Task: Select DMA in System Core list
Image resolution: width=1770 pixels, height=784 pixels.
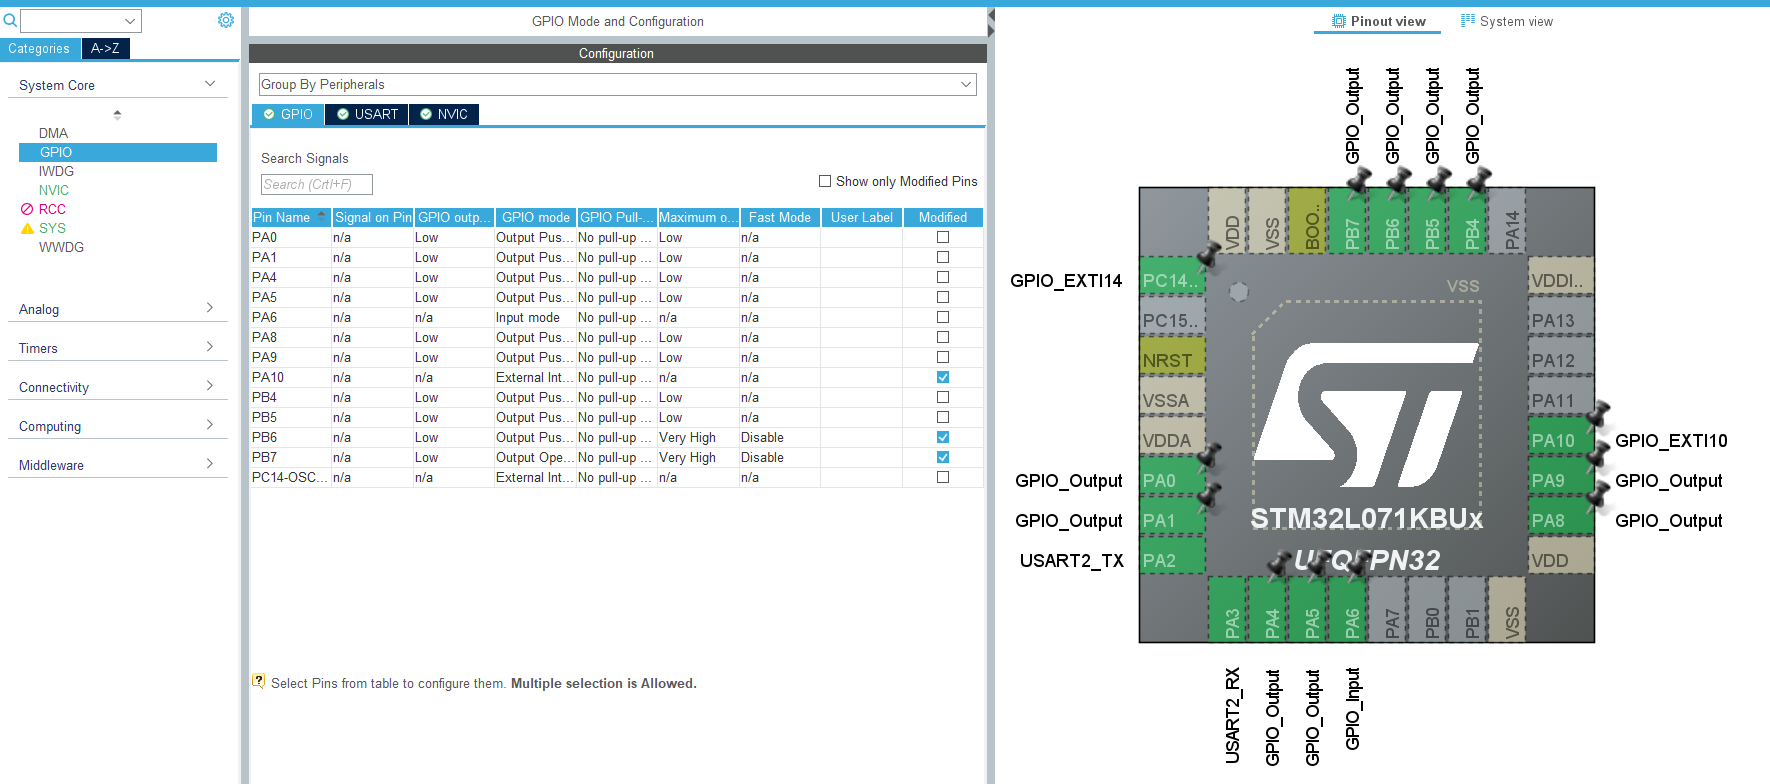Action: pos(54,133)
